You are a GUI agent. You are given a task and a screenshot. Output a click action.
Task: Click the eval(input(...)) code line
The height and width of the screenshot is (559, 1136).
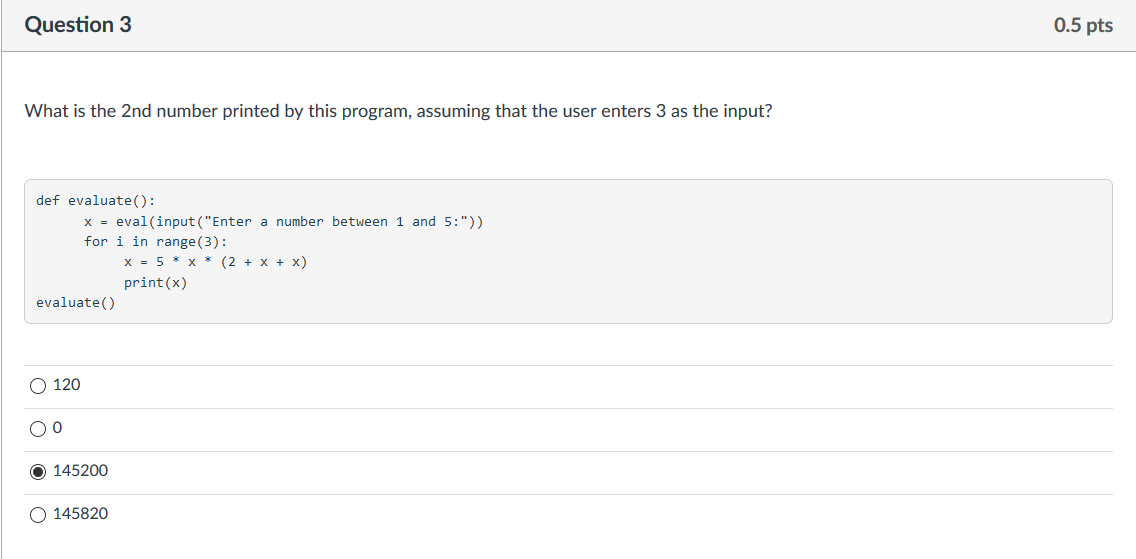pyautogui.click(x=283, y=222)
